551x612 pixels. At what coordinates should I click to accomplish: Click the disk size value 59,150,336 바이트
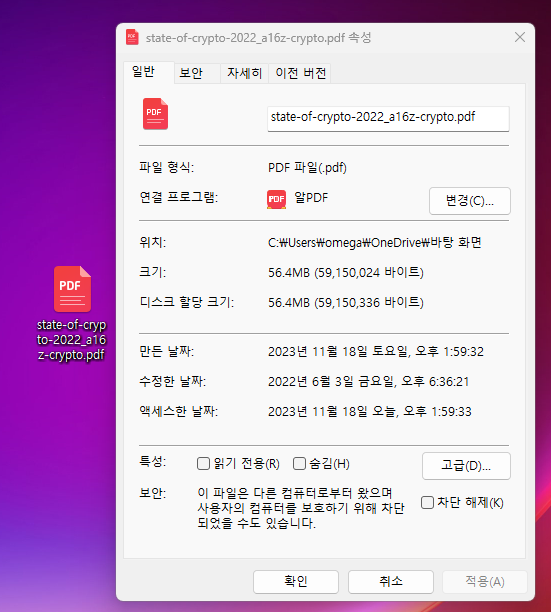(x=369, y=302)
